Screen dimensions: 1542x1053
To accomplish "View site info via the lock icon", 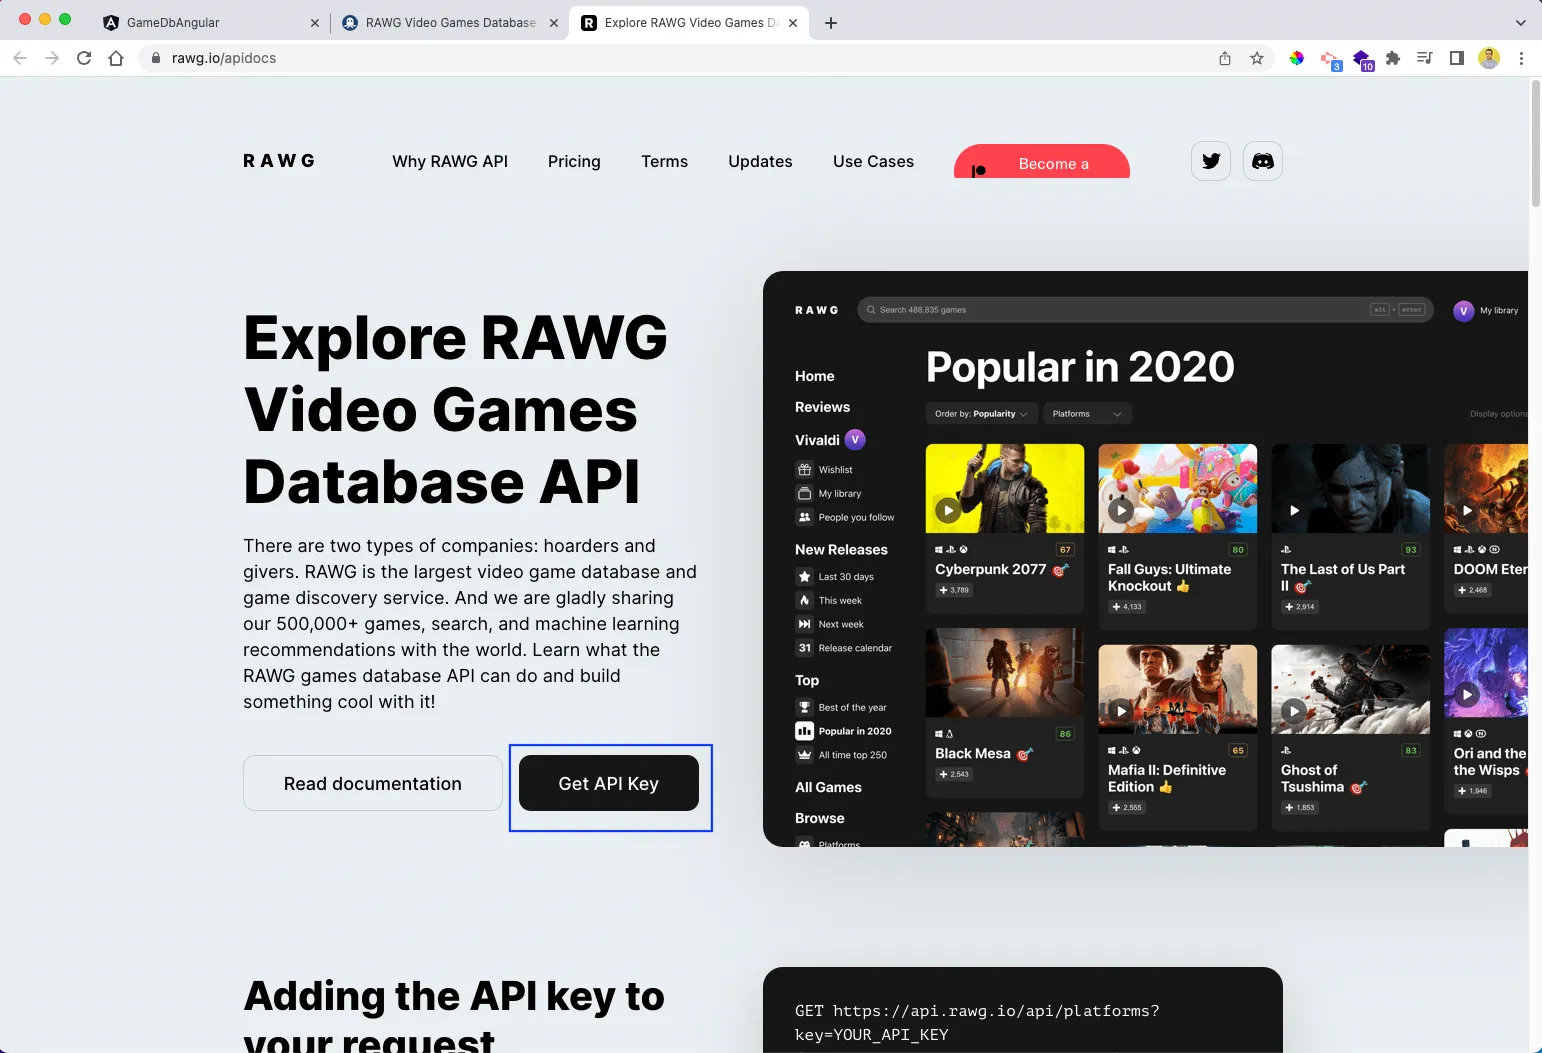I will point(155,58).
